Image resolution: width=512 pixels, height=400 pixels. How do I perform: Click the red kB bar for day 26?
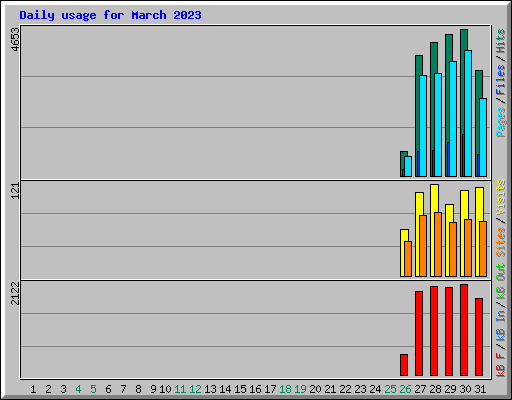[x=404, y=365]
